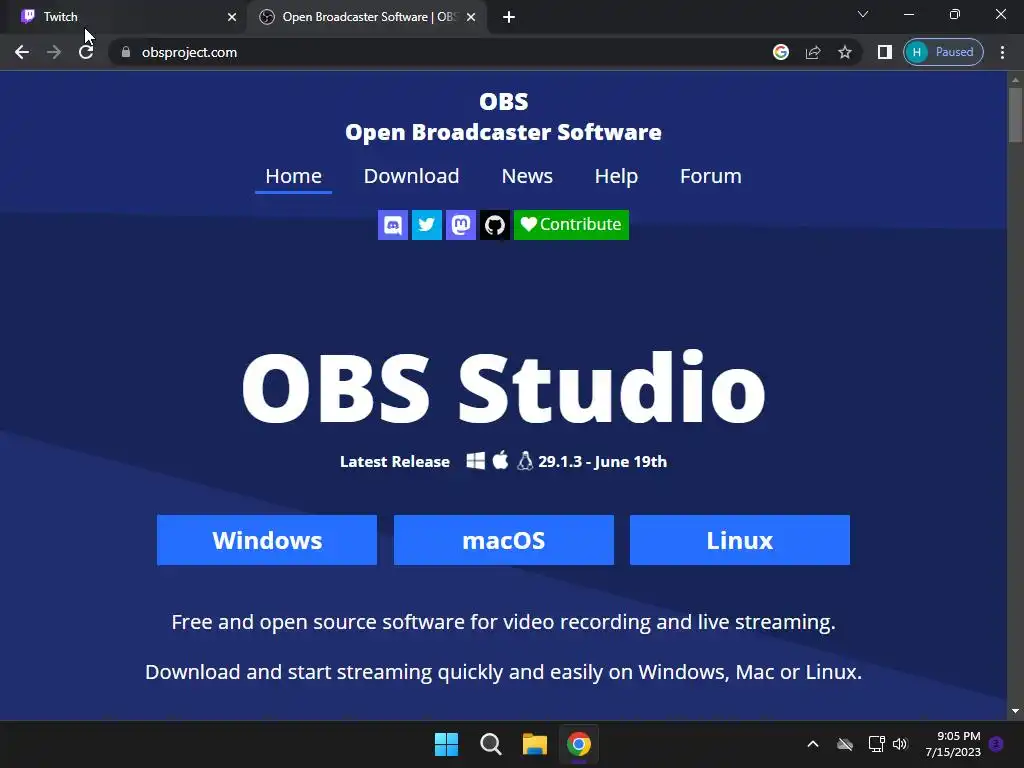Open the Help nav item
This screenshot has width=1024, height=768.
(616, 176)
